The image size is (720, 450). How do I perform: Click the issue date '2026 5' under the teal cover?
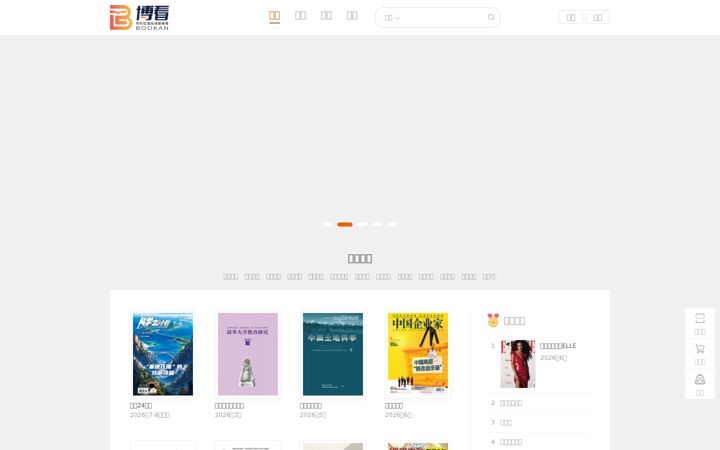click(313, 415)
